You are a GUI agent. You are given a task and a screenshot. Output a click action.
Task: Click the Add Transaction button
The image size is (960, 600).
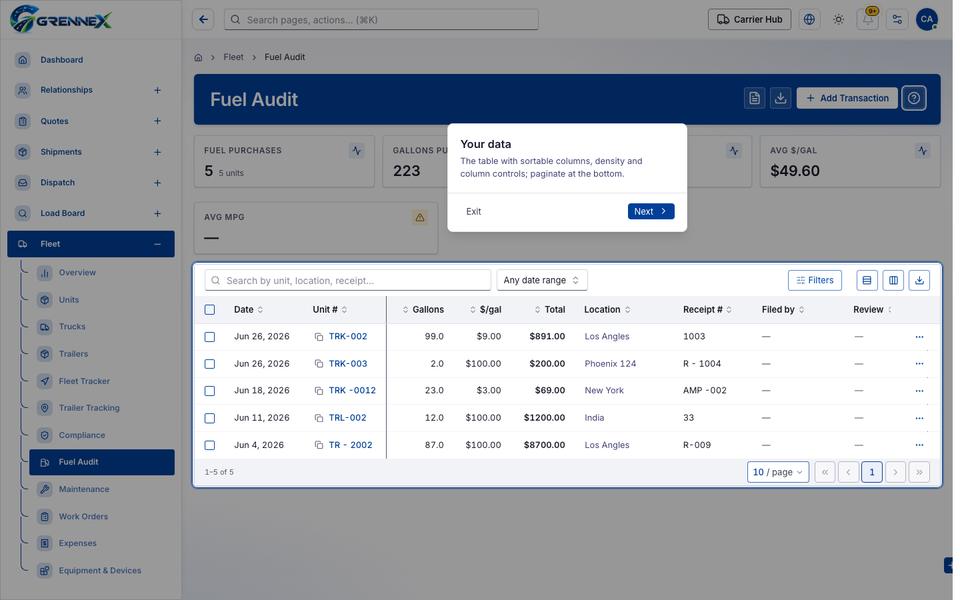click(847, 98)
